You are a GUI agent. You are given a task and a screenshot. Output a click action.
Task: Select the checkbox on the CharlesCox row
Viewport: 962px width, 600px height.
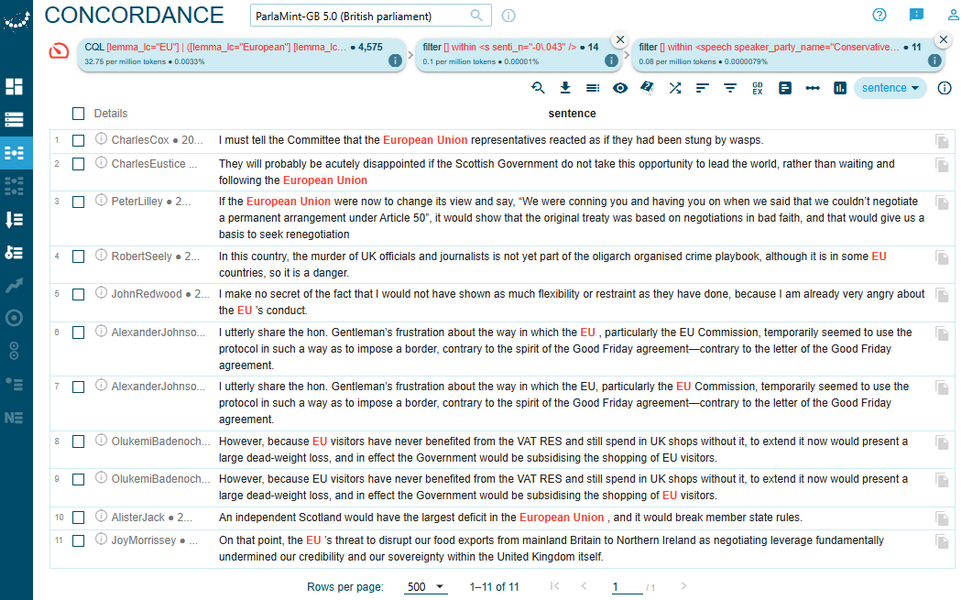(x=78, y=139)
